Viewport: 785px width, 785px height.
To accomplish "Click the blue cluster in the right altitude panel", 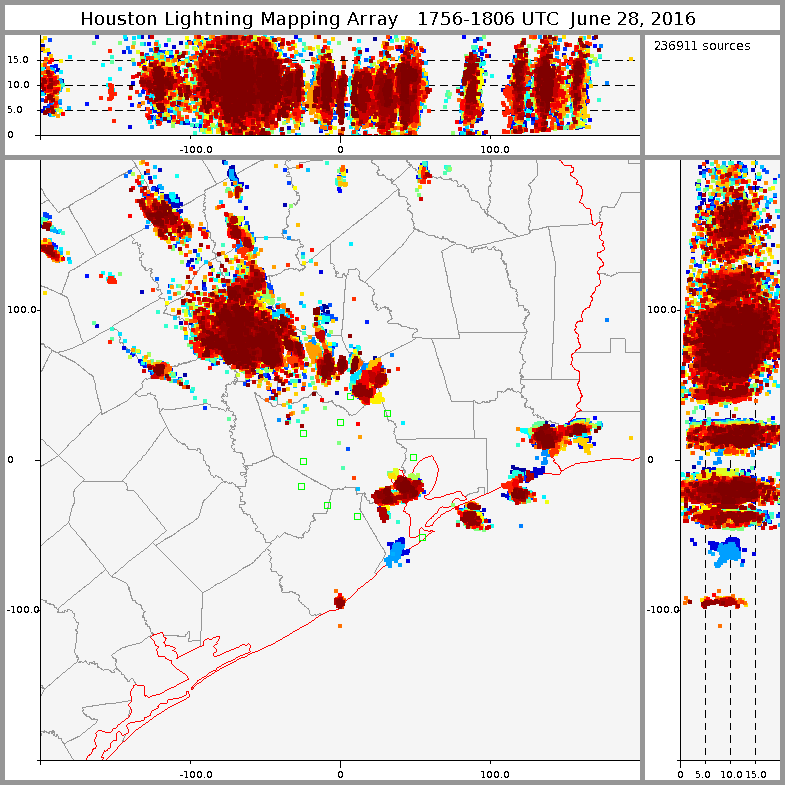I will (x=727, y=550).
